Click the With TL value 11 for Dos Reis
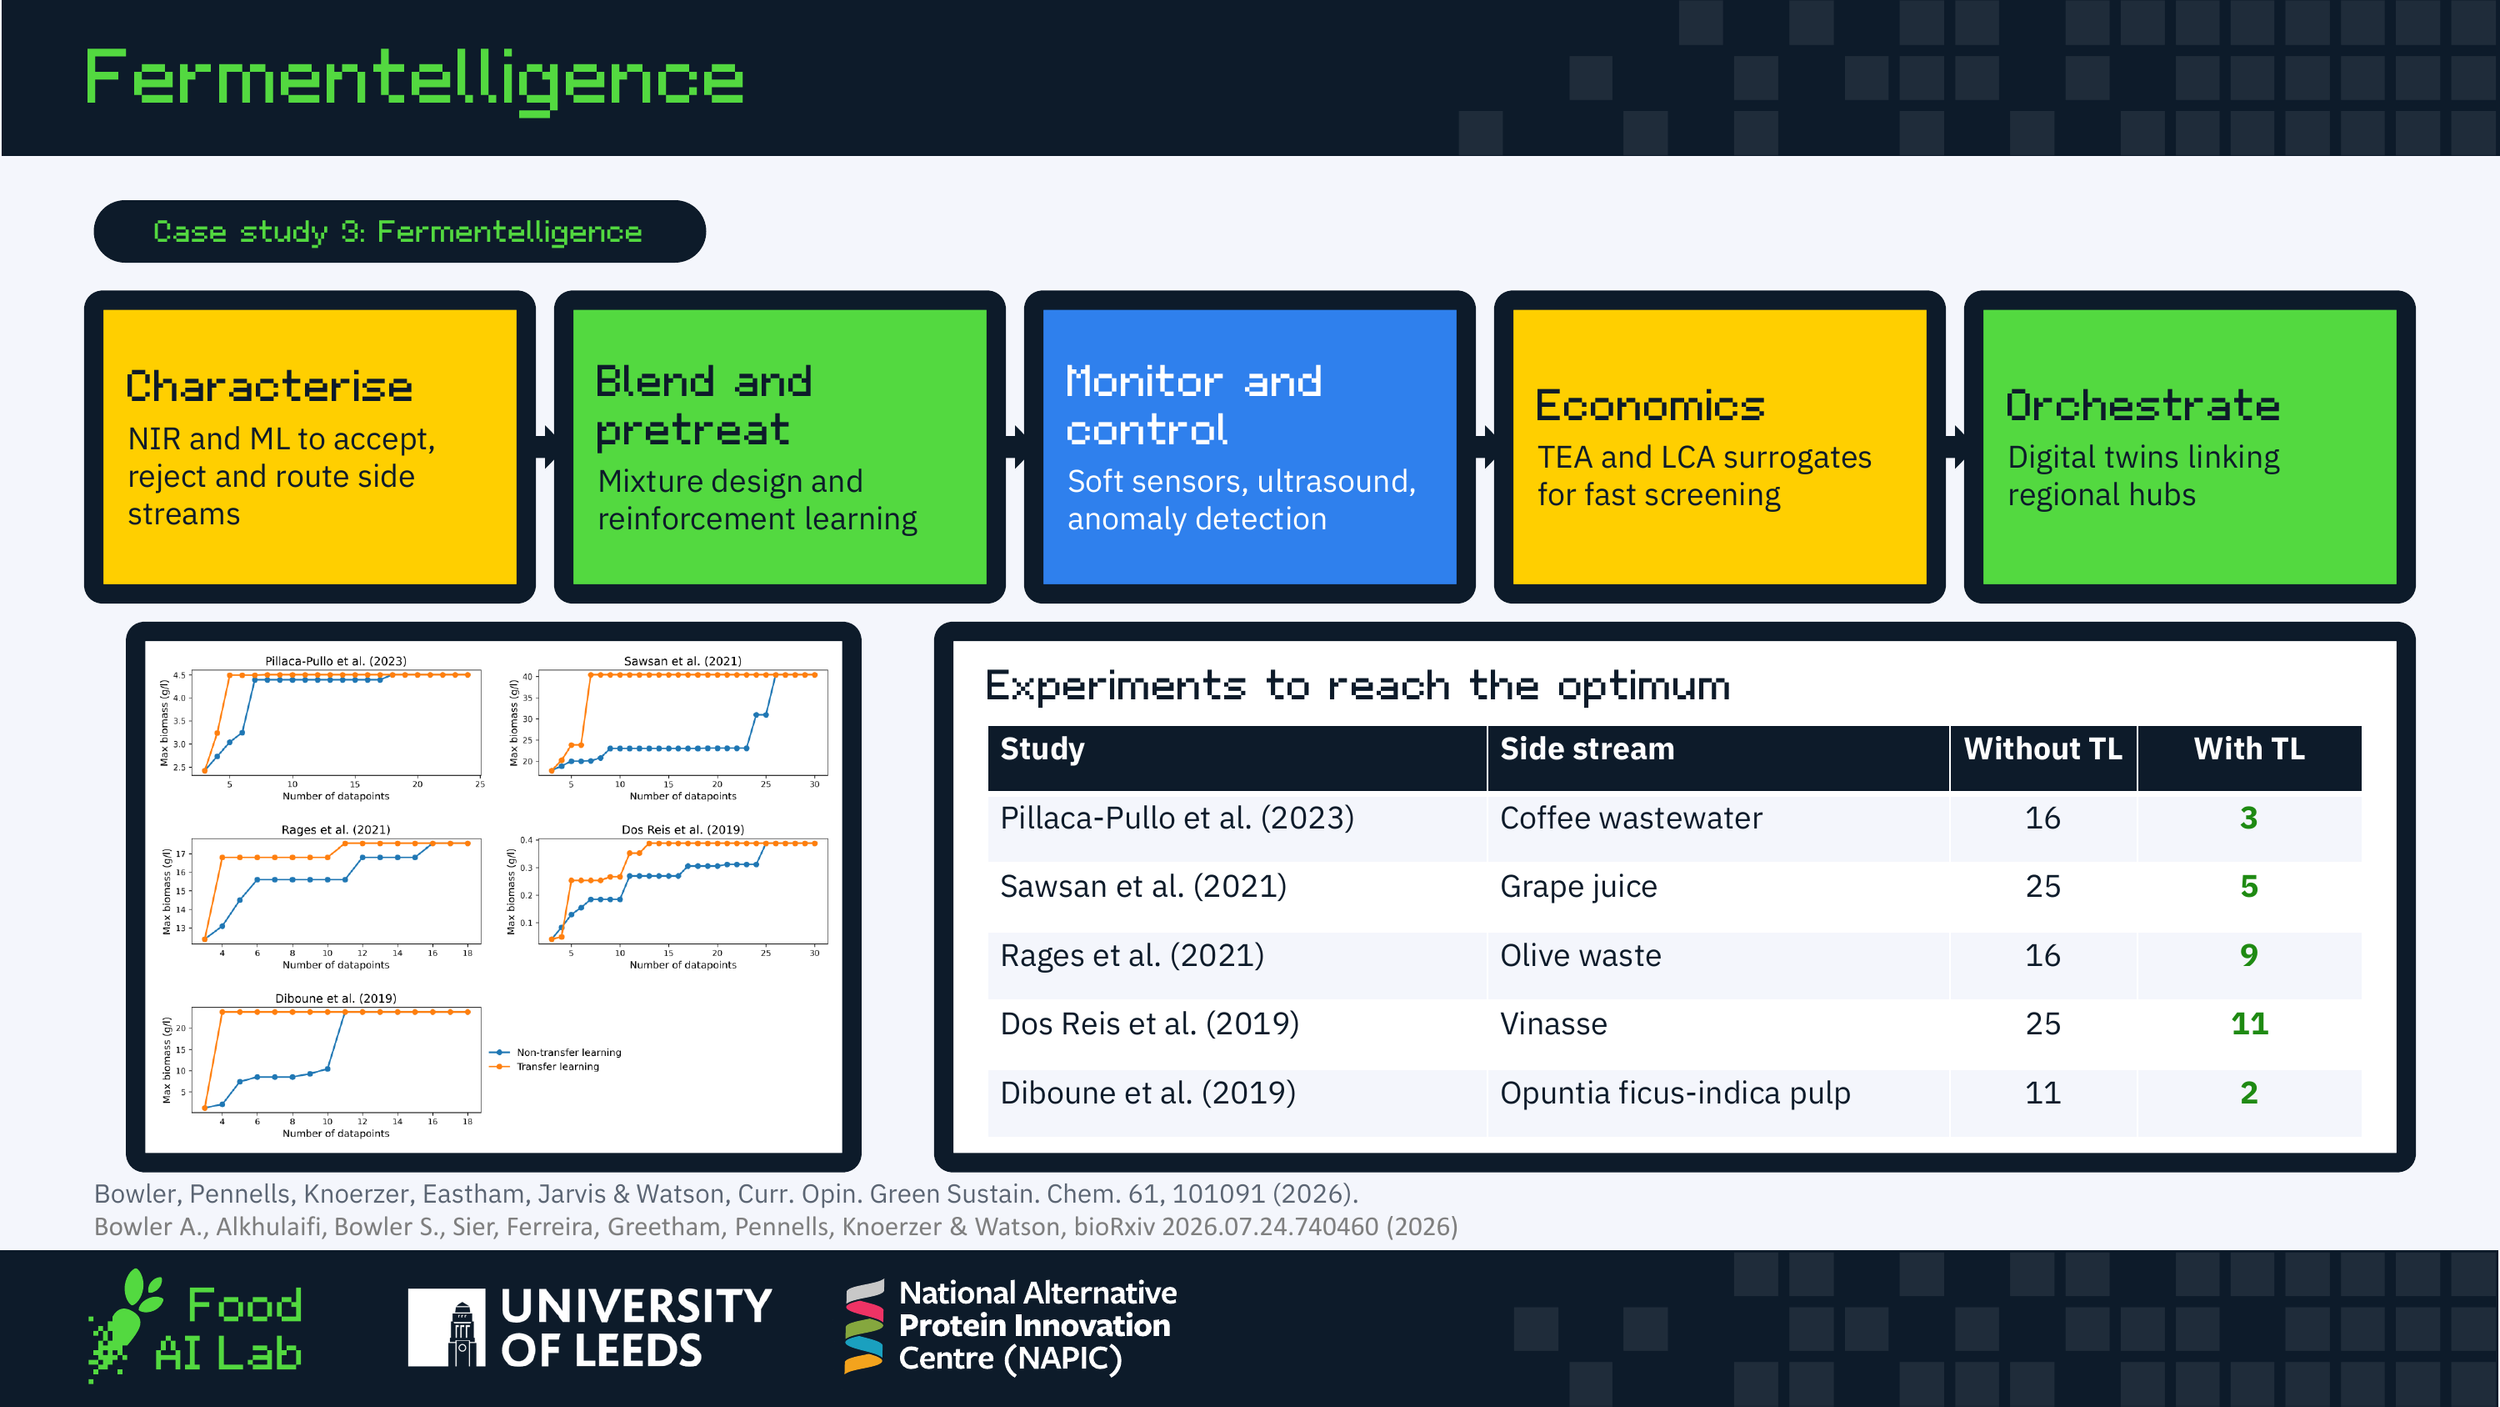This screenshot has width=2500, height=1407. [x=2250, y=1024]
